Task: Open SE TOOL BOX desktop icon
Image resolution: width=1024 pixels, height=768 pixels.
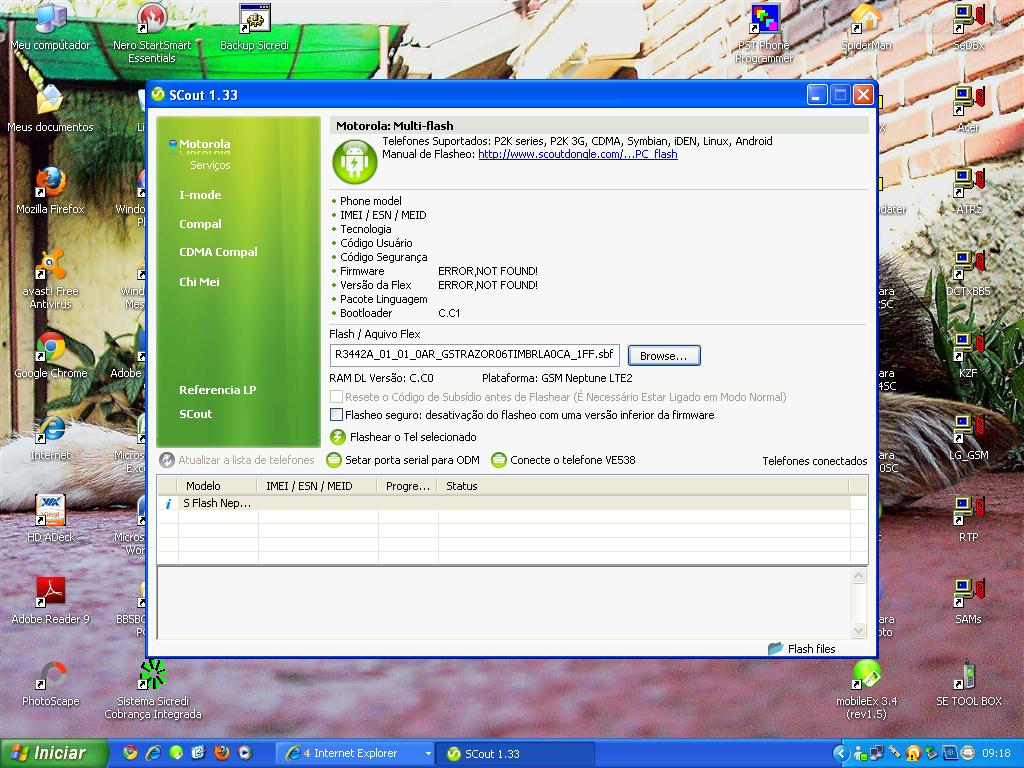Action: click(x=968, y=683)
